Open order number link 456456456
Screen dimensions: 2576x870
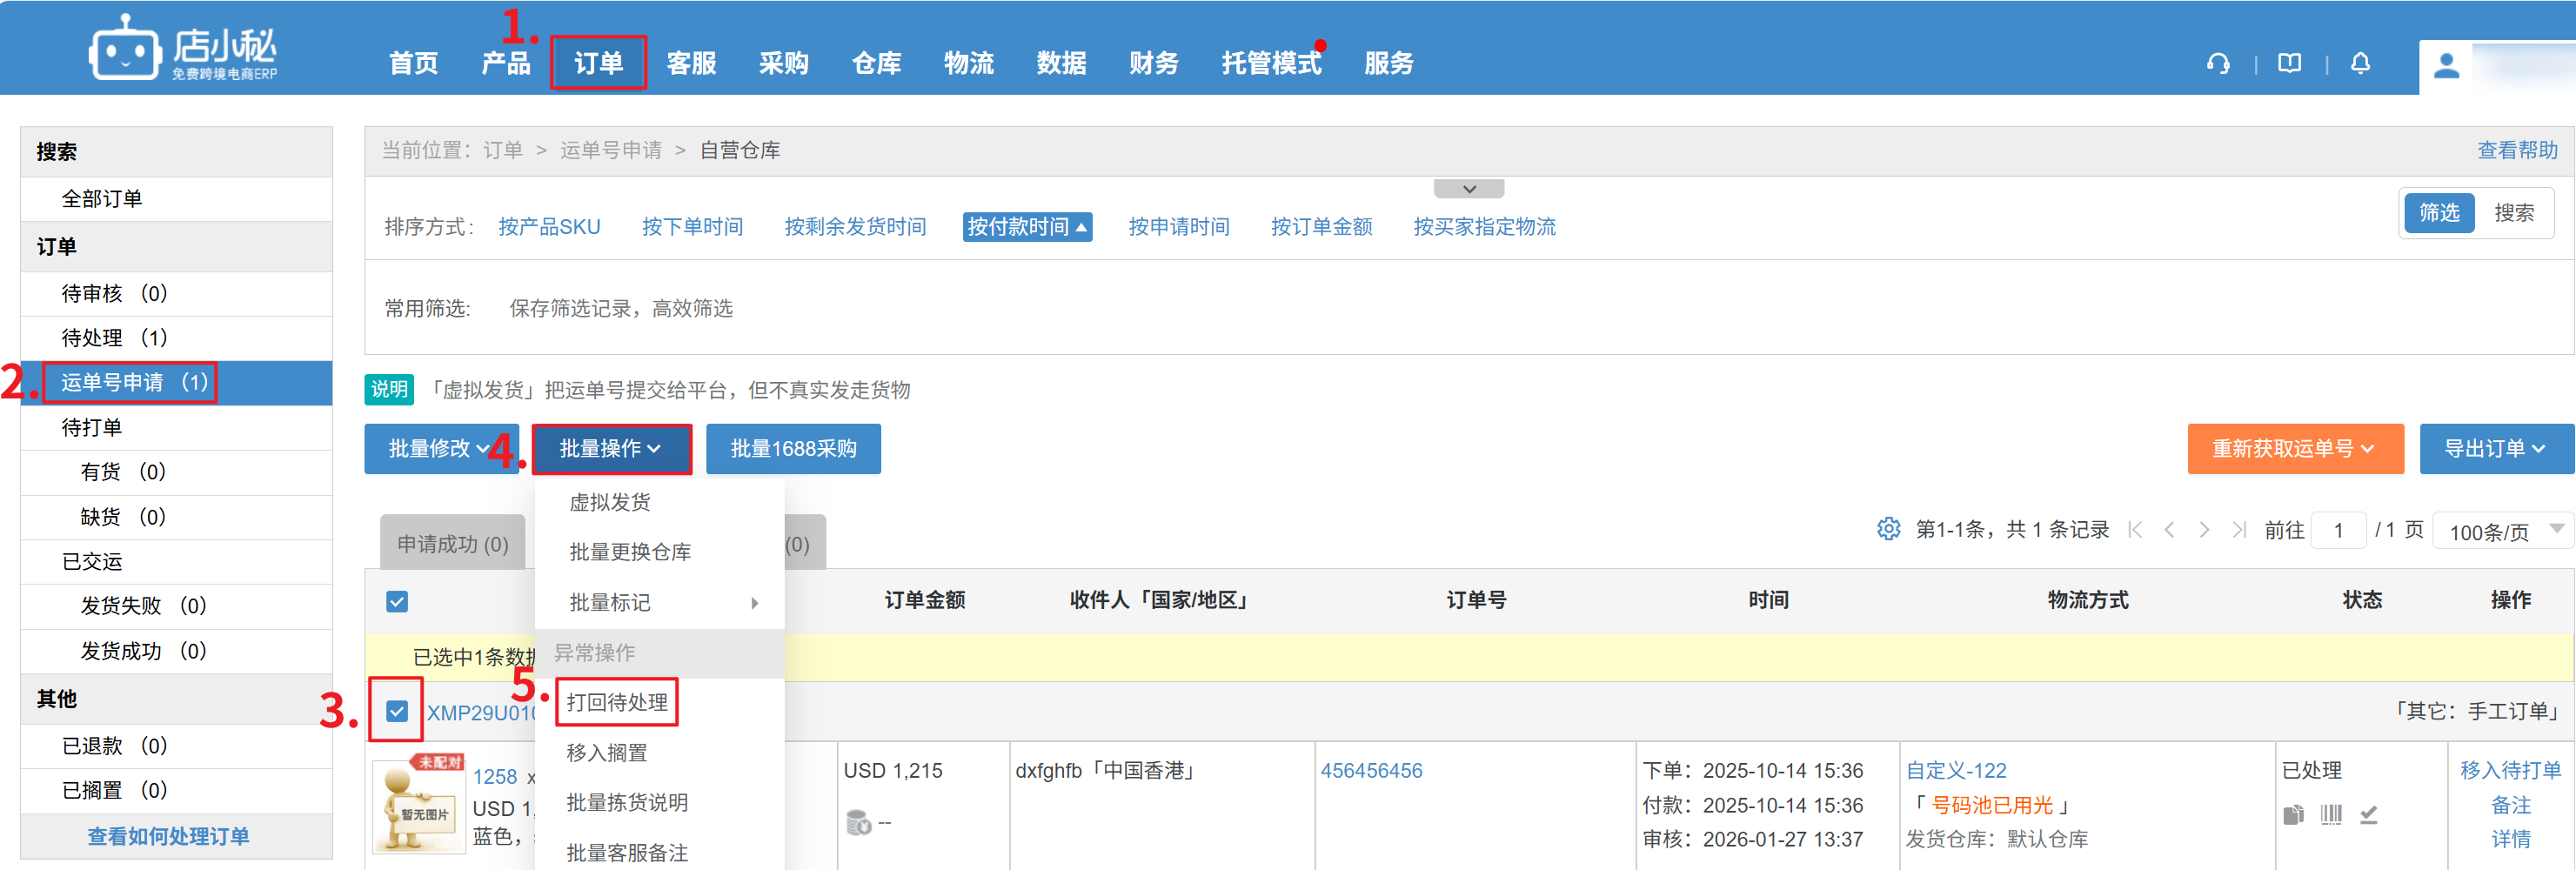point(1371,771)
